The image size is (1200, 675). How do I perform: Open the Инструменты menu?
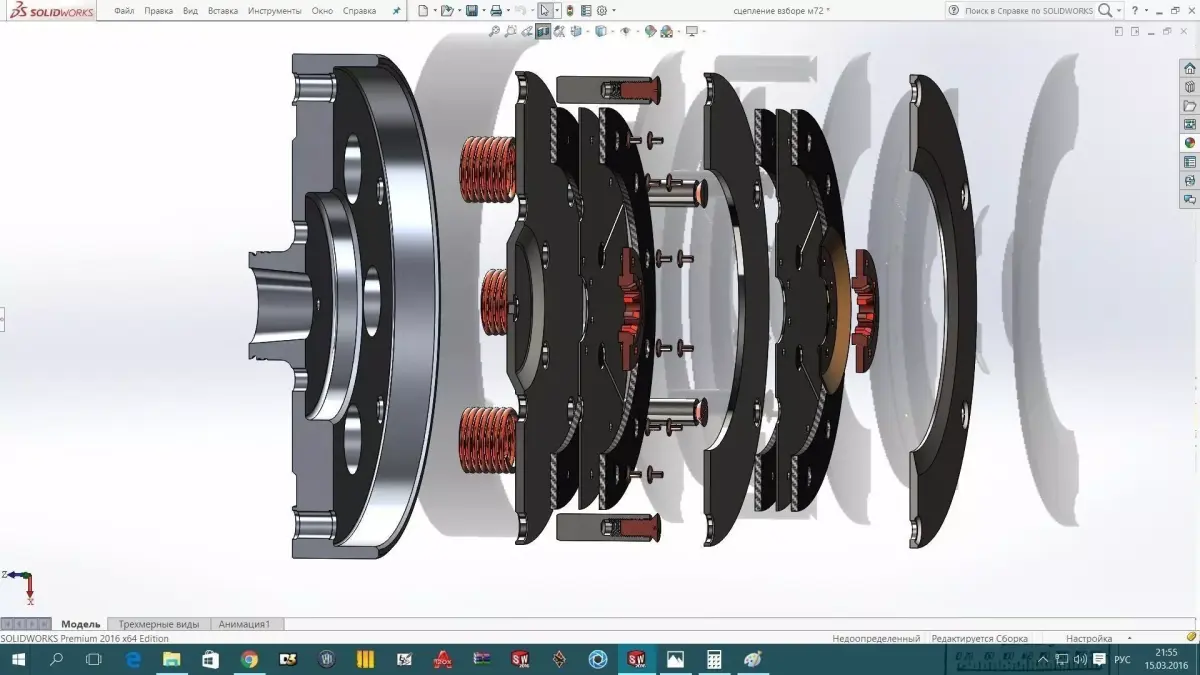coord(275,11)
